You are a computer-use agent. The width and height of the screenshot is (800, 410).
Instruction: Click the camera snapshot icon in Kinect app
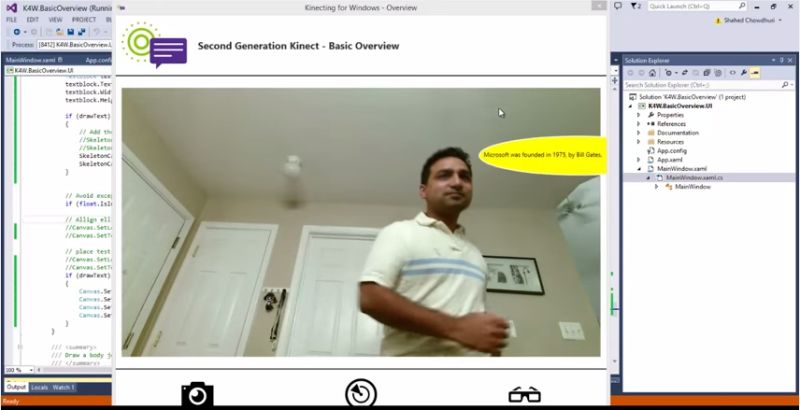[197, 395]
